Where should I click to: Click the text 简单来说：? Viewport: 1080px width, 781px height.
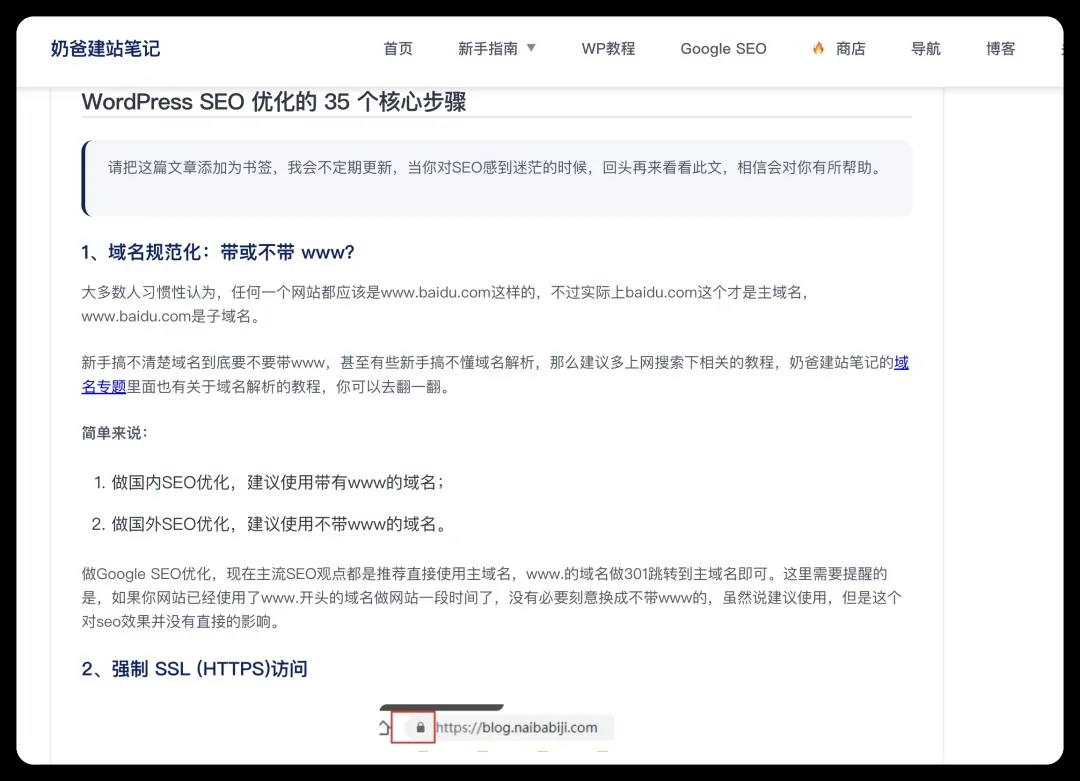pyautogui.click(x=114, y=433)
